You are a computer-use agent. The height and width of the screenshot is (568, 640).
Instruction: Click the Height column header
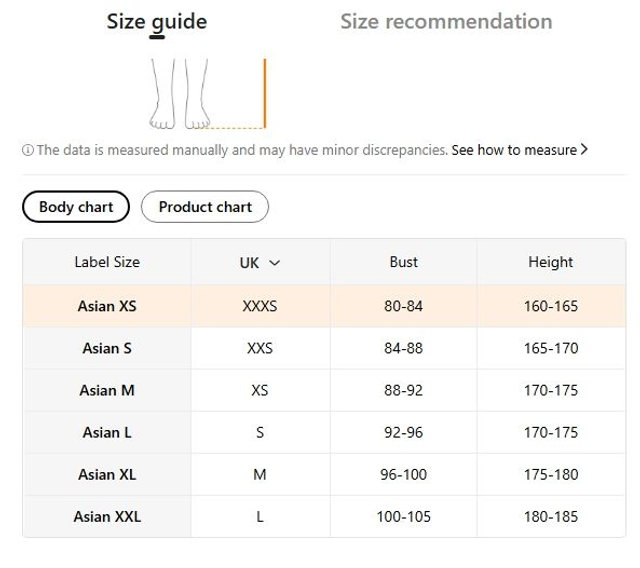(551, 262)
